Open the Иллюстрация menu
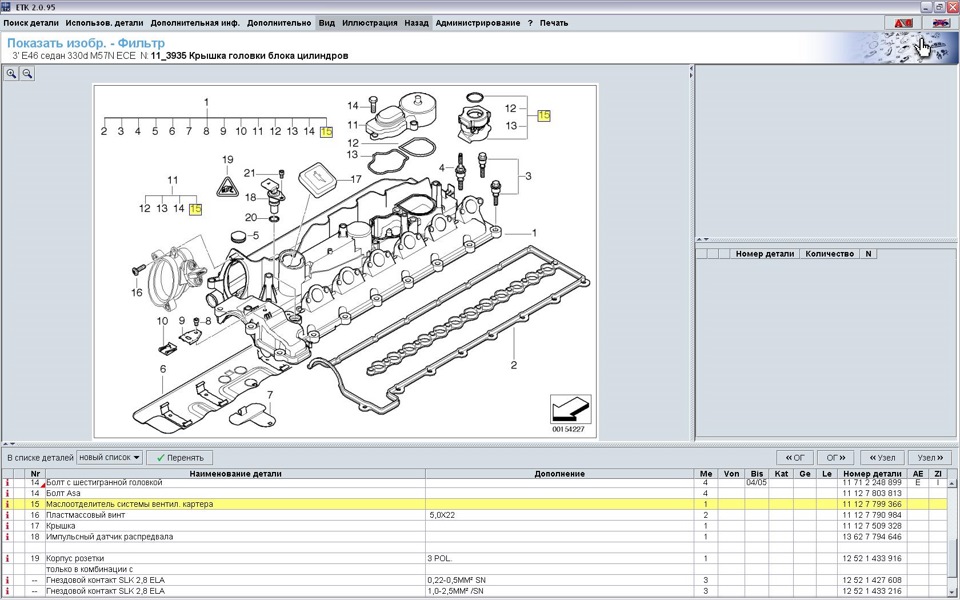Screen dimensions: 960x600 click(369, 23)
